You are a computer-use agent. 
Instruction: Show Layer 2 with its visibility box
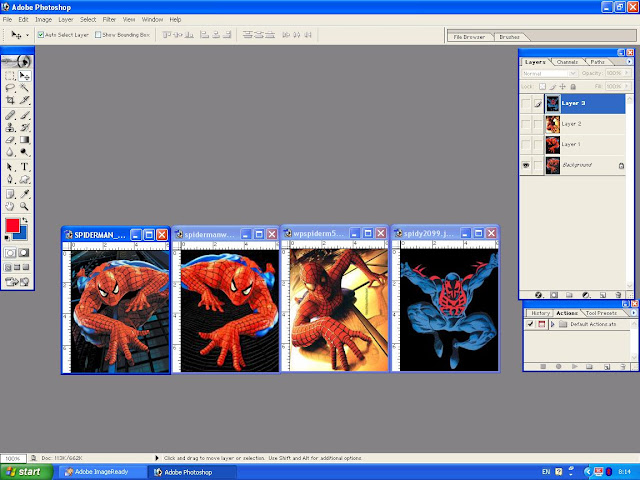(x=526, y=124)
